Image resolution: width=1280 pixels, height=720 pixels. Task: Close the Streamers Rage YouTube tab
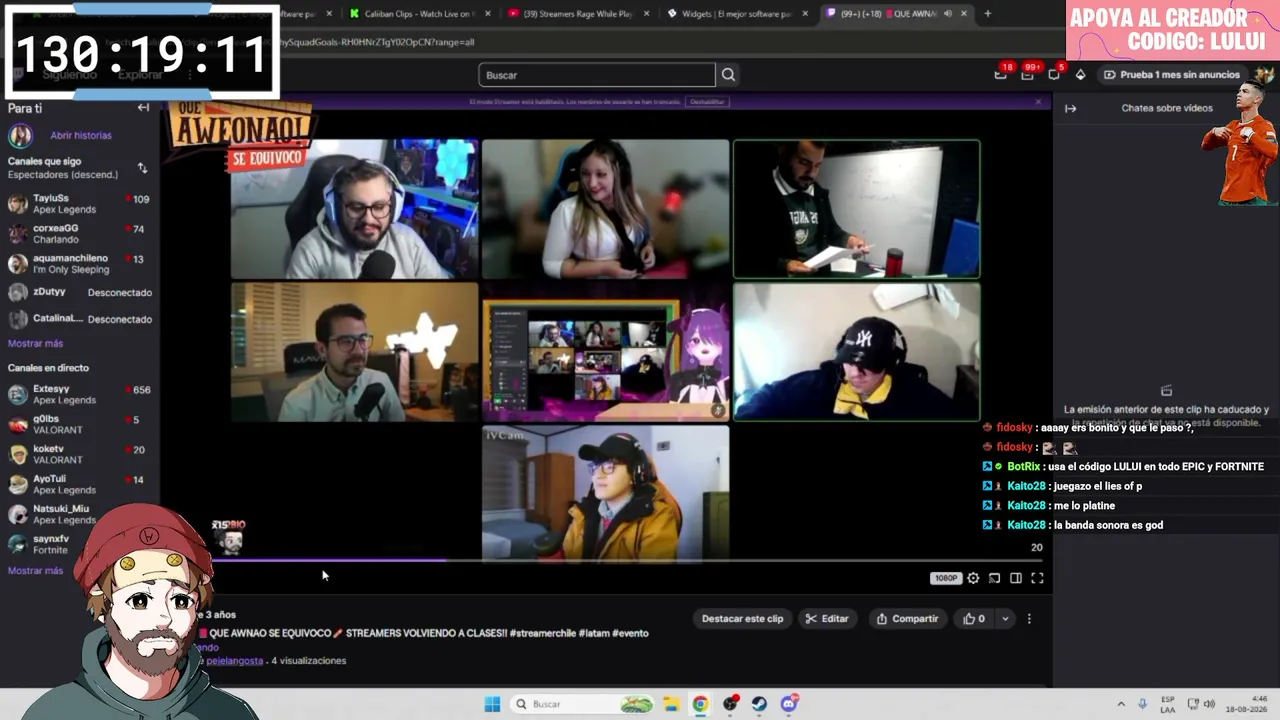click(646, 13)
